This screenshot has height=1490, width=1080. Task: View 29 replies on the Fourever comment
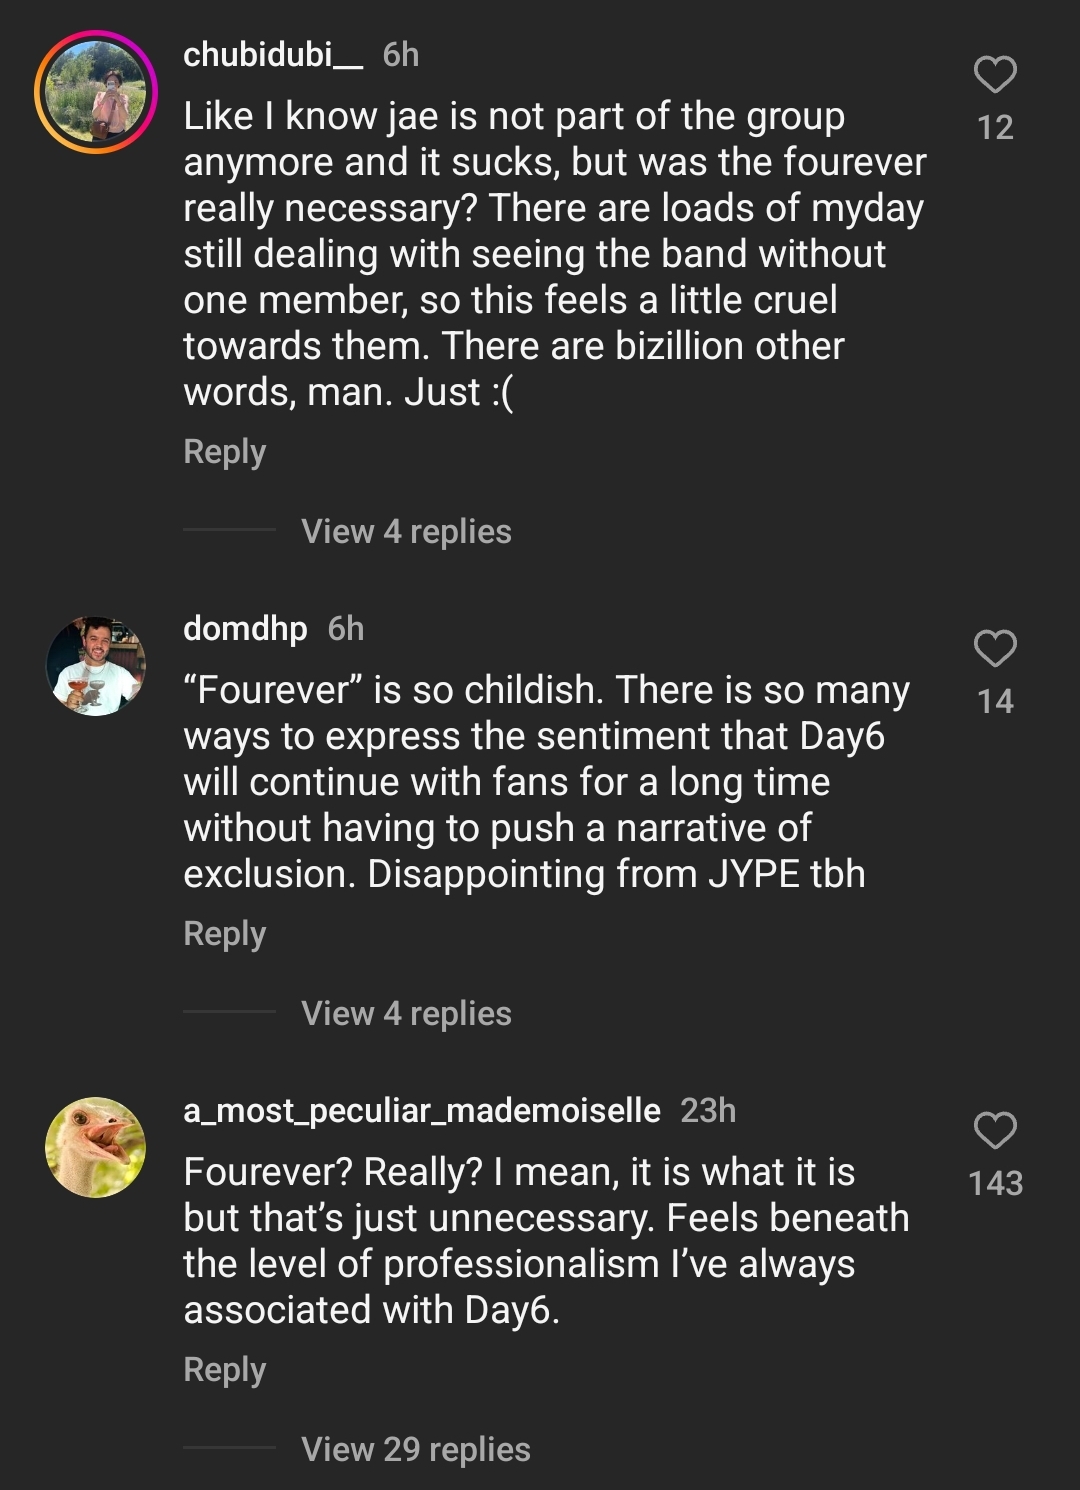coord(416,1450)
